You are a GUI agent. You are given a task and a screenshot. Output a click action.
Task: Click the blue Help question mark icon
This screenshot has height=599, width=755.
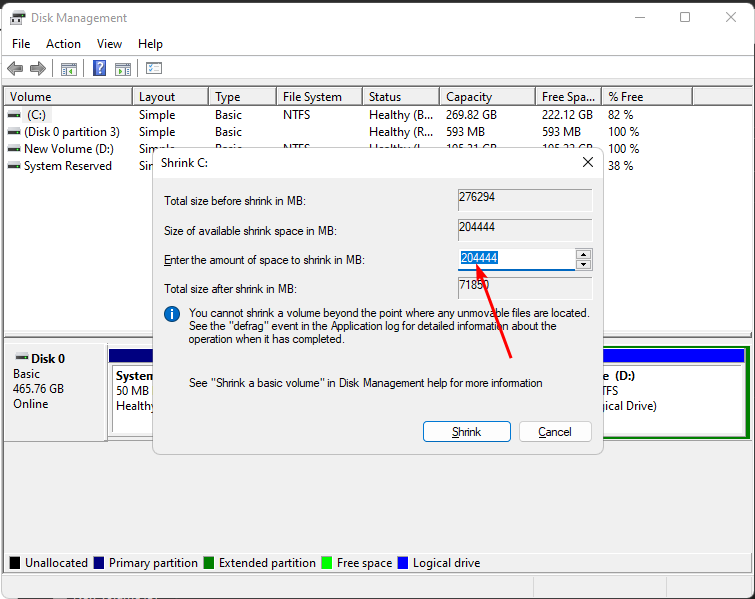point(99,68)
